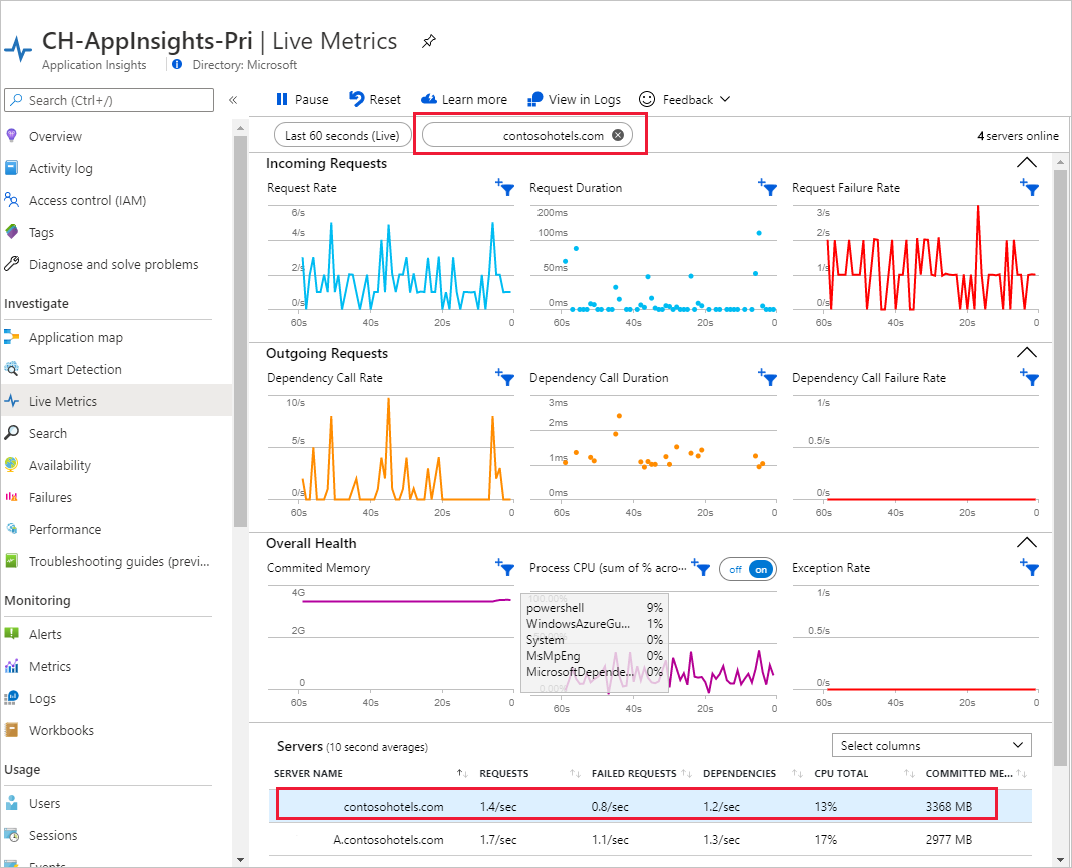The width and height of the screenshot is (1072, 868).
Task: Filter the Exception Rate chart
Action: click(1029, 568)
